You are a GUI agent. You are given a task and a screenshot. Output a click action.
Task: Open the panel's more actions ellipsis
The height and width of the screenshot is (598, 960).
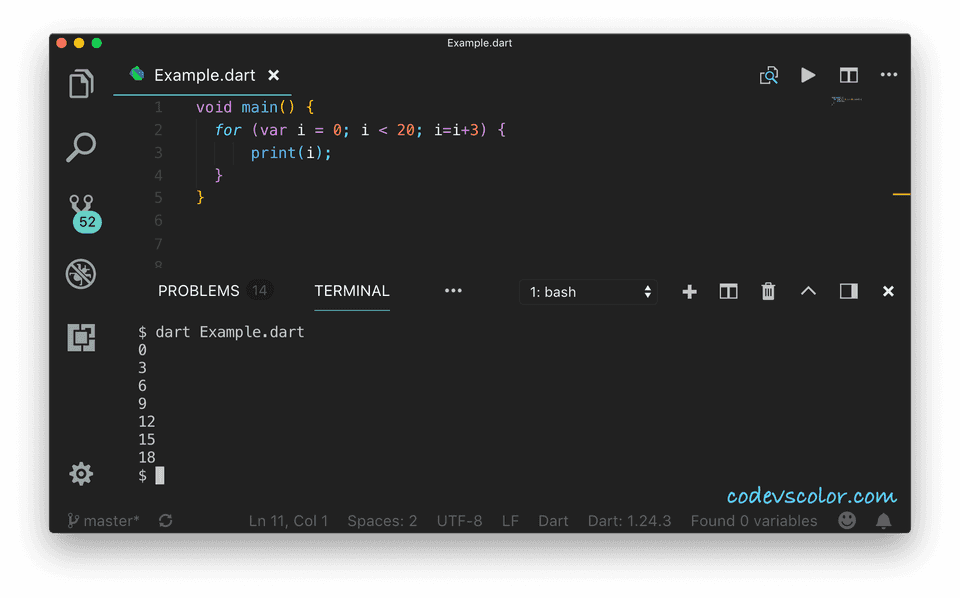(453, 291)
